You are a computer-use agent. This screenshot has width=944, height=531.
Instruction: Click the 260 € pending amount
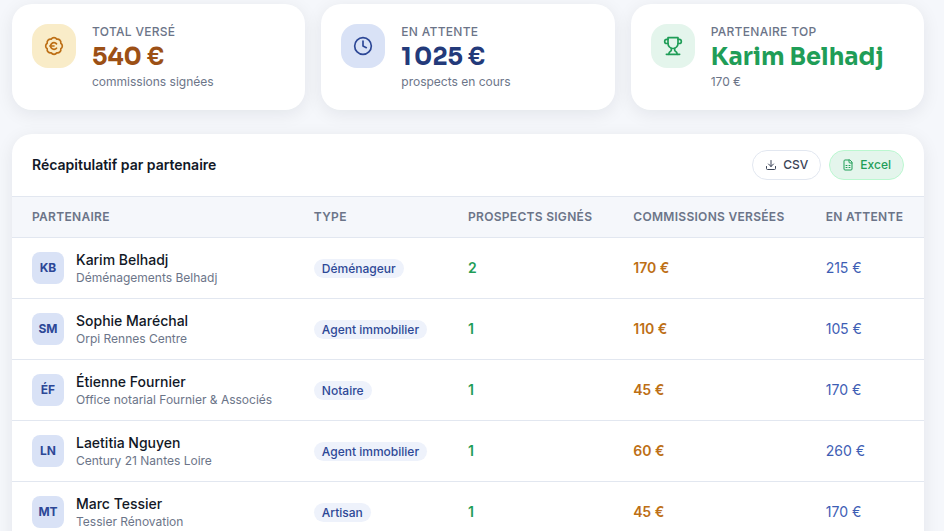coord(845,451)
